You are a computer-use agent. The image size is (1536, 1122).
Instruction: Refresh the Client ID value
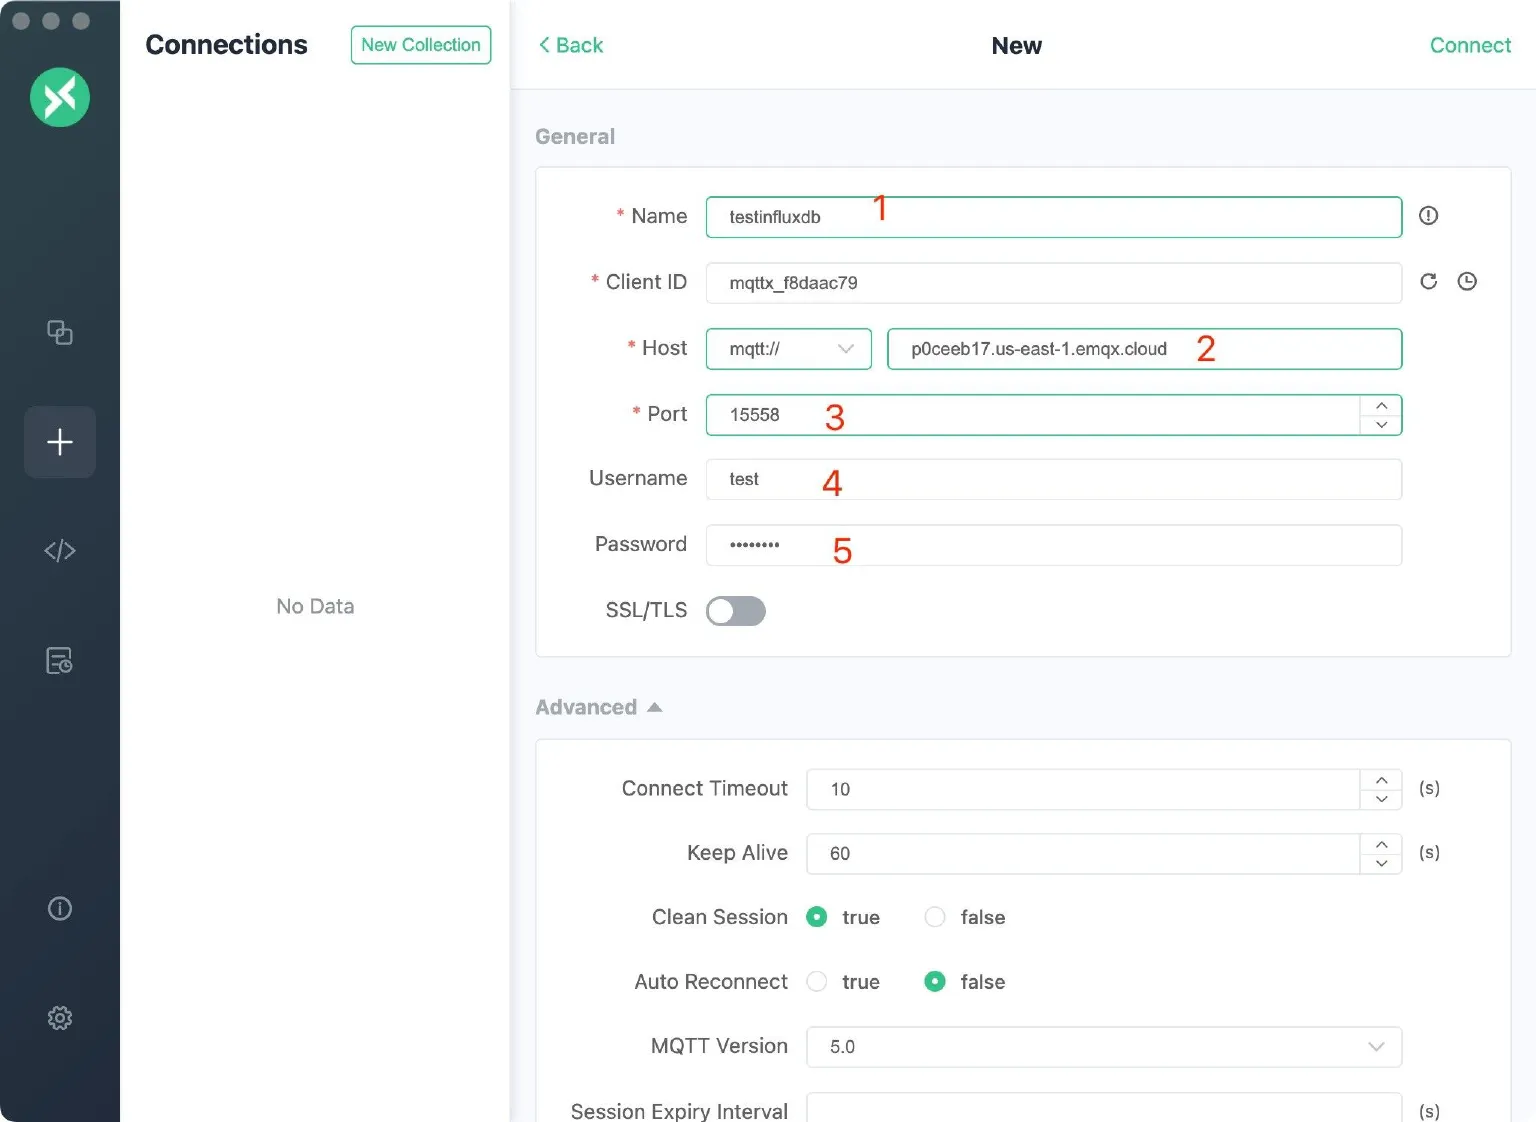point(1428,282)
